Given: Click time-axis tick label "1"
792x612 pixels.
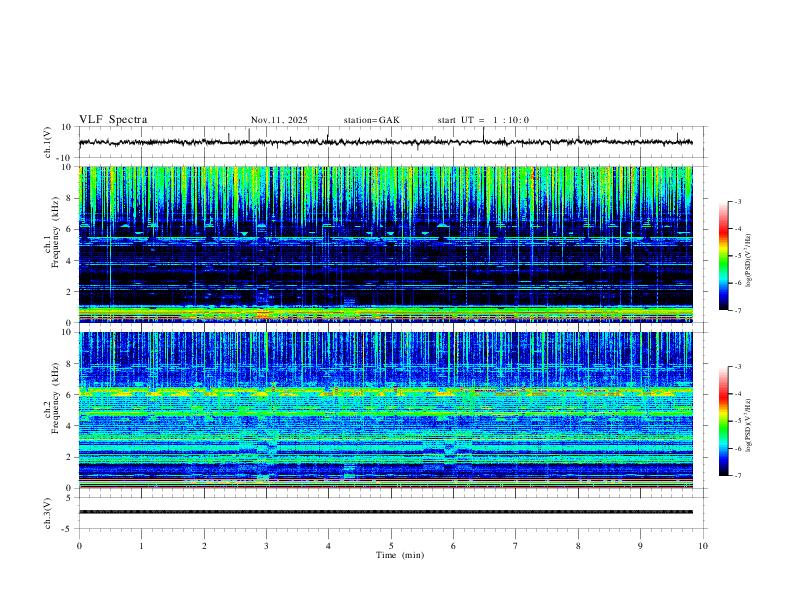Looking at the screenshot, I should coord(141,546).
